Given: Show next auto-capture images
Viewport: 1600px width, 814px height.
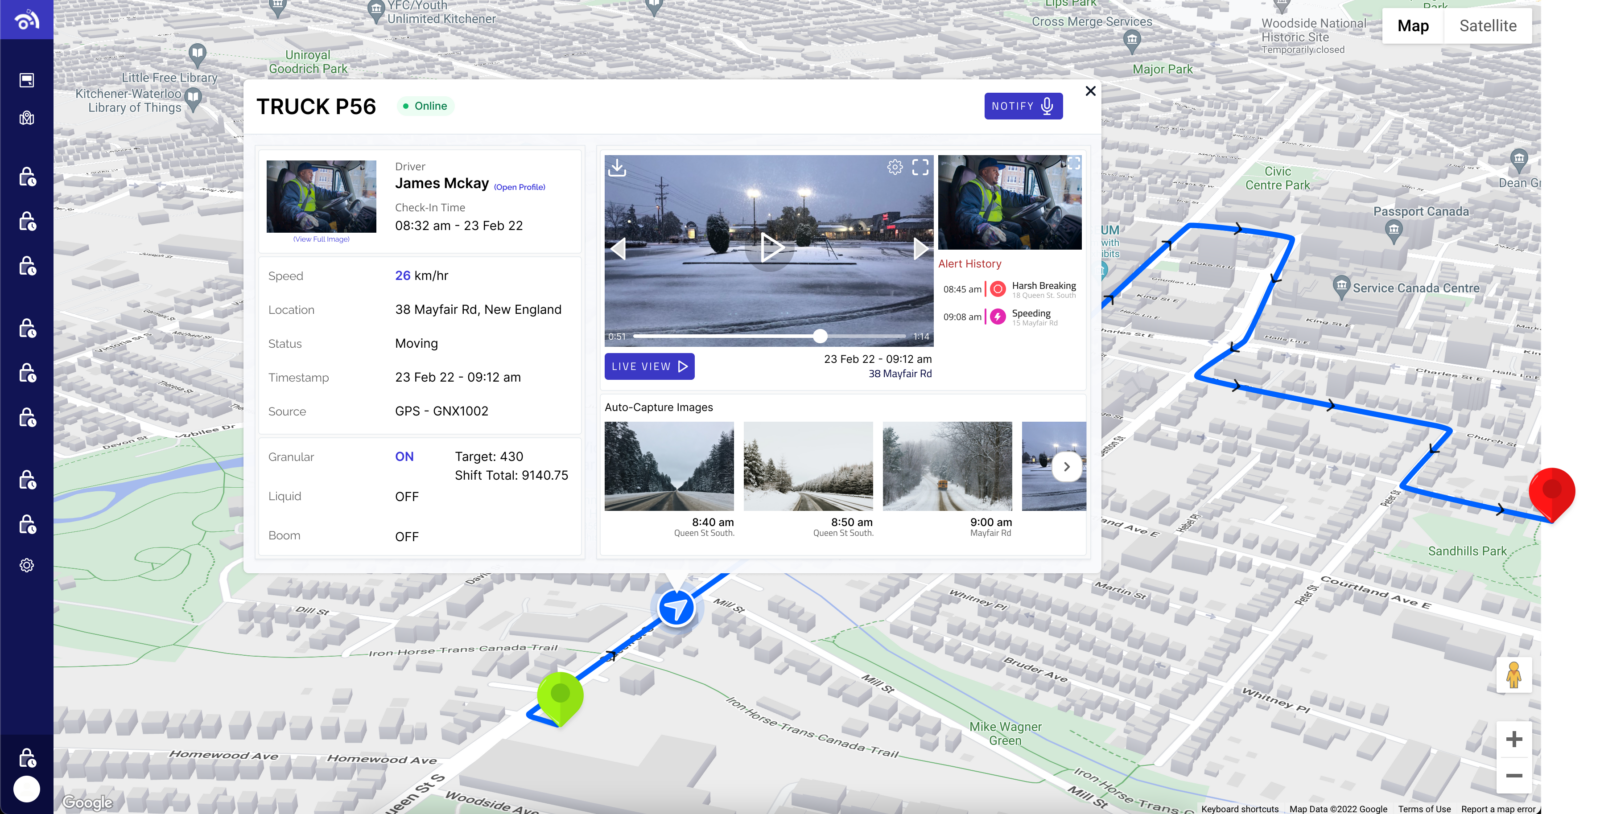Looking at the screenshot, I should (1067, 467).
